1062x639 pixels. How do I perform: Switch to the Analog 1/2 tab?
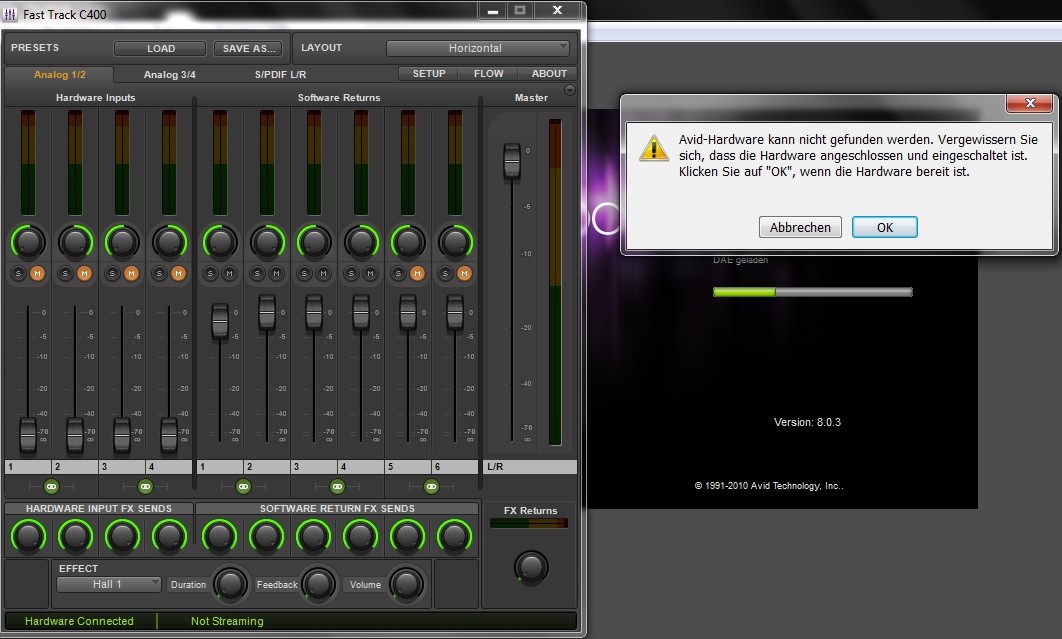click(x=60, y=75)
